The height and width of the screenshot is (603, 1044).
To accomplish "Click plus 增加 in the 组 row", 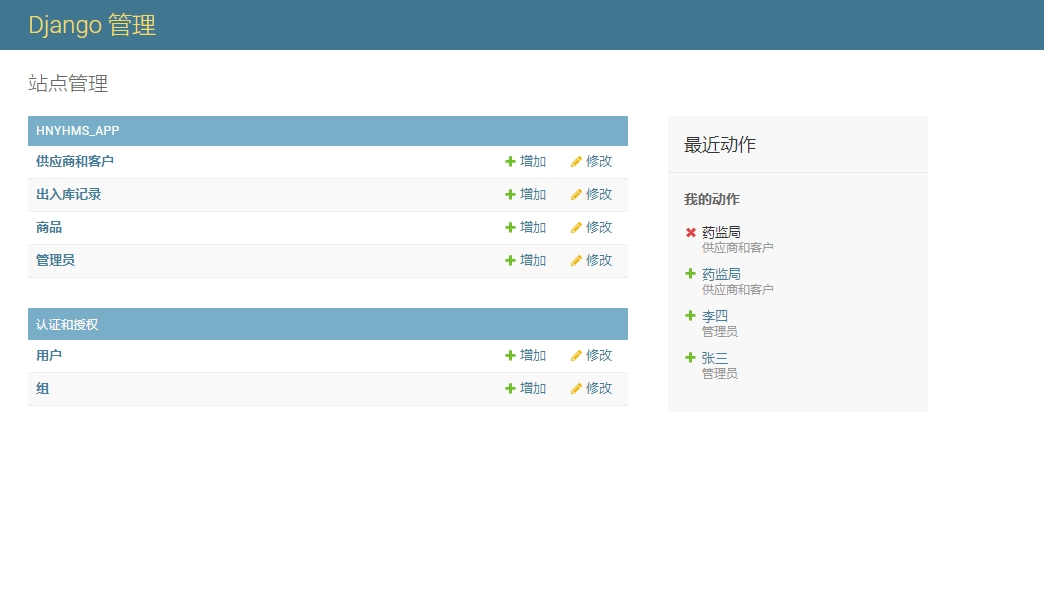I will (525, 389).
